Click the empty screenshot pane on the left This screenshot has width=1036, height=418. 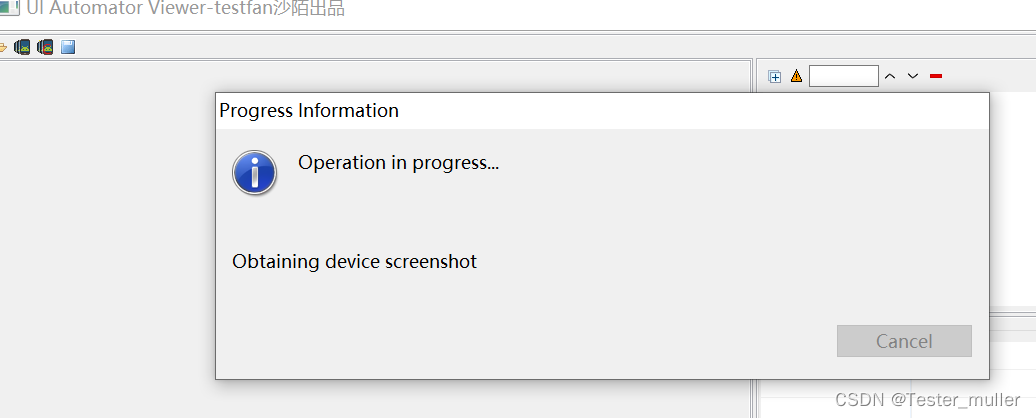click(108, 239)
